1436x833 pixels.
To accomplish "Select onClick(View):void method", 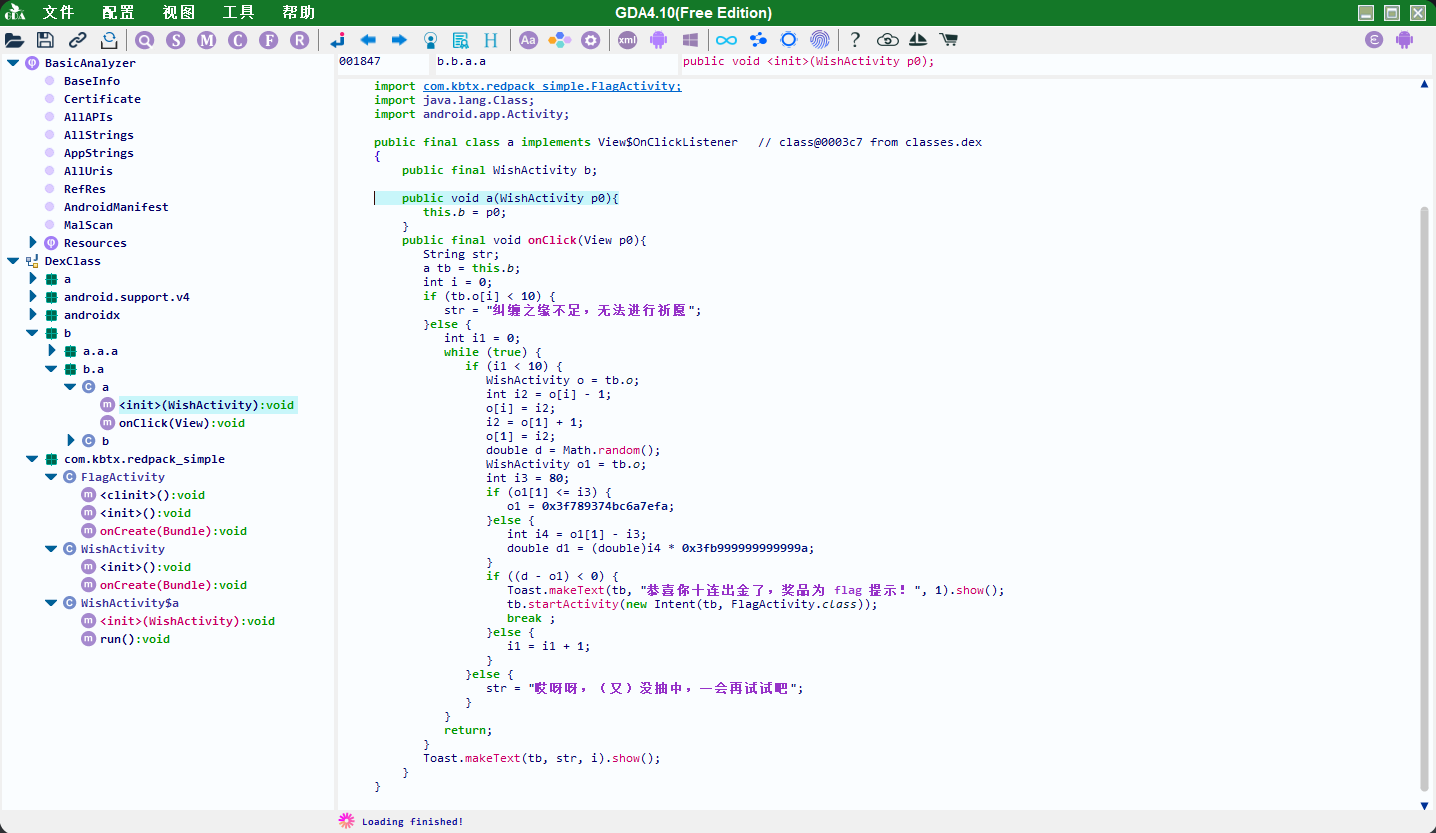I will tap(182, 423).
